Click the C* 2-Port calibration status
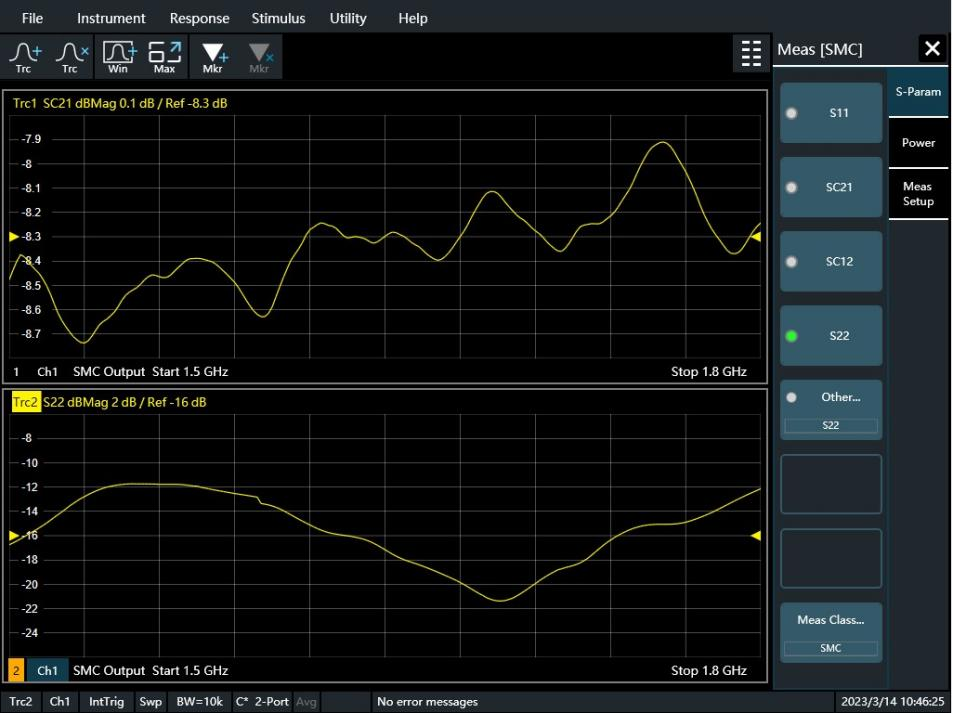The height and width of the screenshot is (713, 953). click(262, 701)
